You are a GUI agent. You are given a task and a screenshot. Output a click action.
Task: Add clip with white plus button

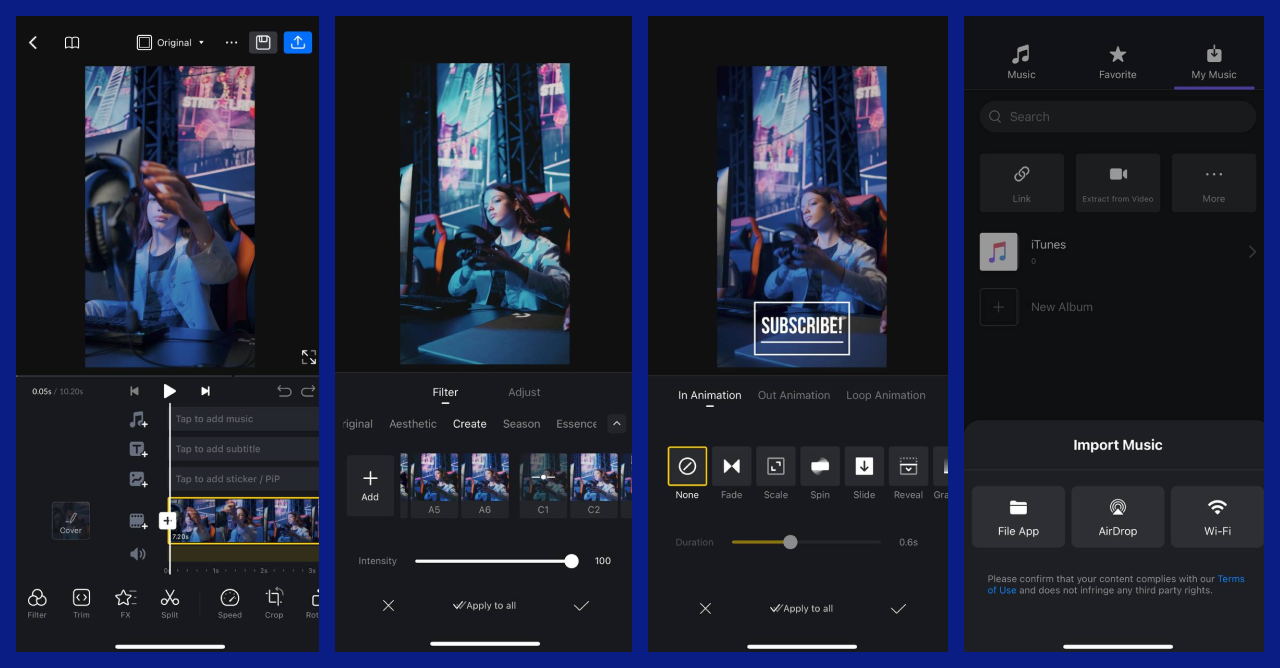(x=167, y=520)
